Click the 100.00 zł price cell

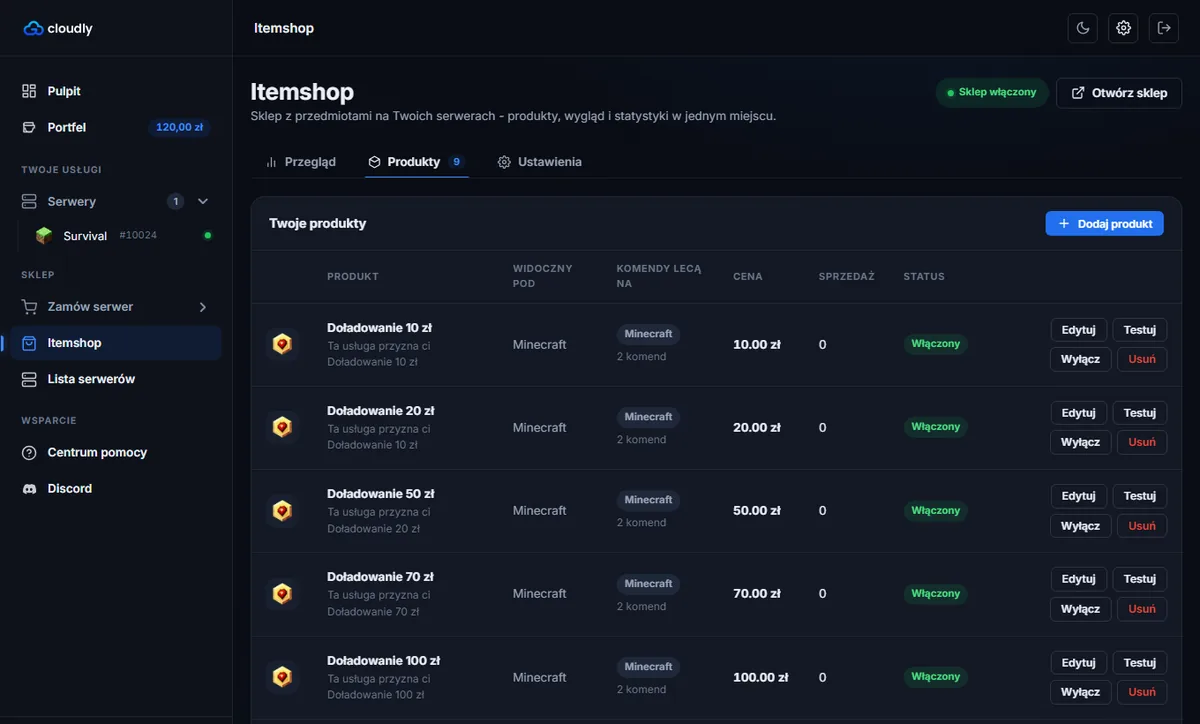point(760,677)
